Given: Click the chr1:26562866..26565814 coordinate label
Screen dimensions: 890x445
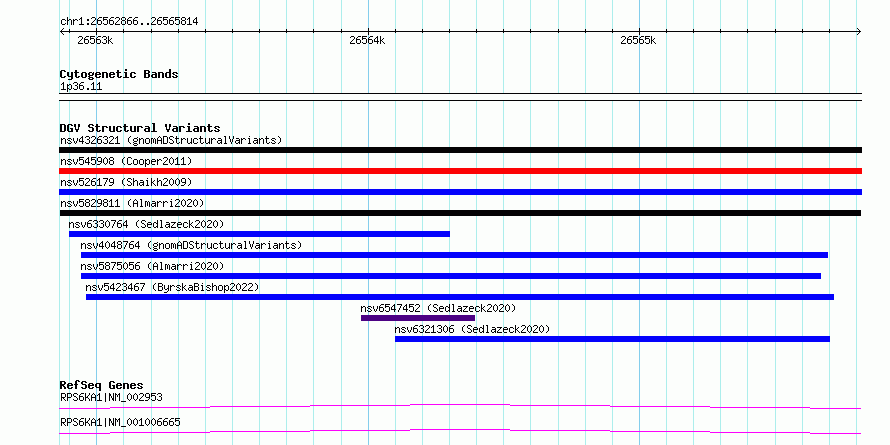Looking at the screenshot, I should tap(129, 22).
